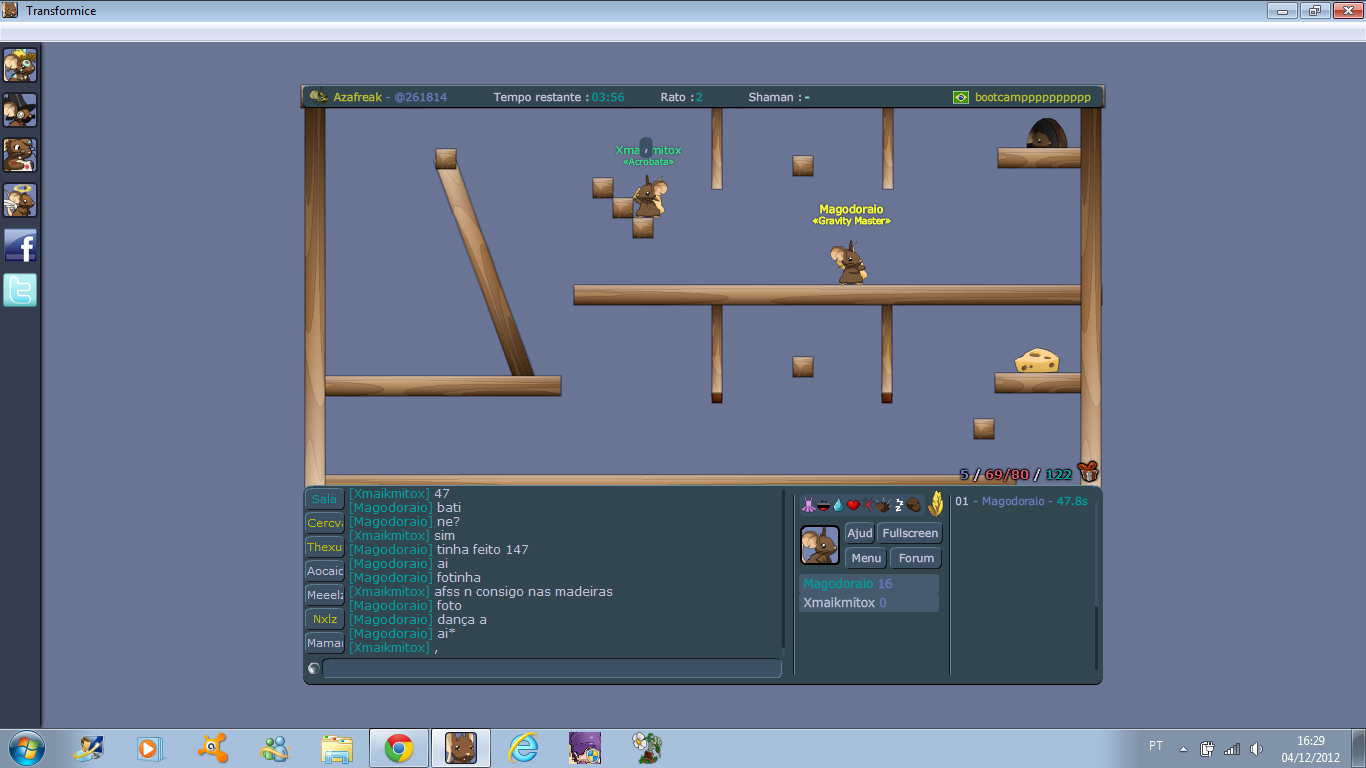
Task: Switch to the Thexu chat tab
Action: coord(325,547)
